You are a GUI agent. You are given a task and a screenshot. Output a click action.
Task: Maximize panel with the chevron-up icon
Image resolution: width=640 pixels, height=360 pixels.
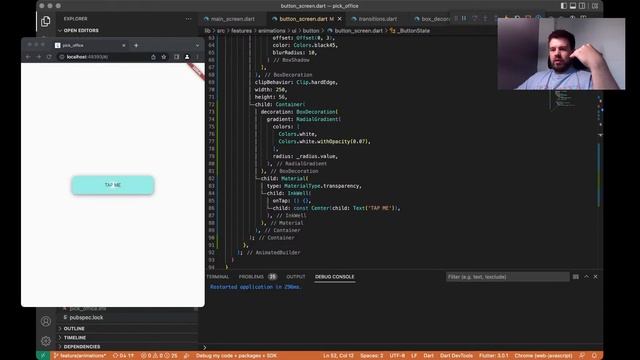[x=586, y=277]
